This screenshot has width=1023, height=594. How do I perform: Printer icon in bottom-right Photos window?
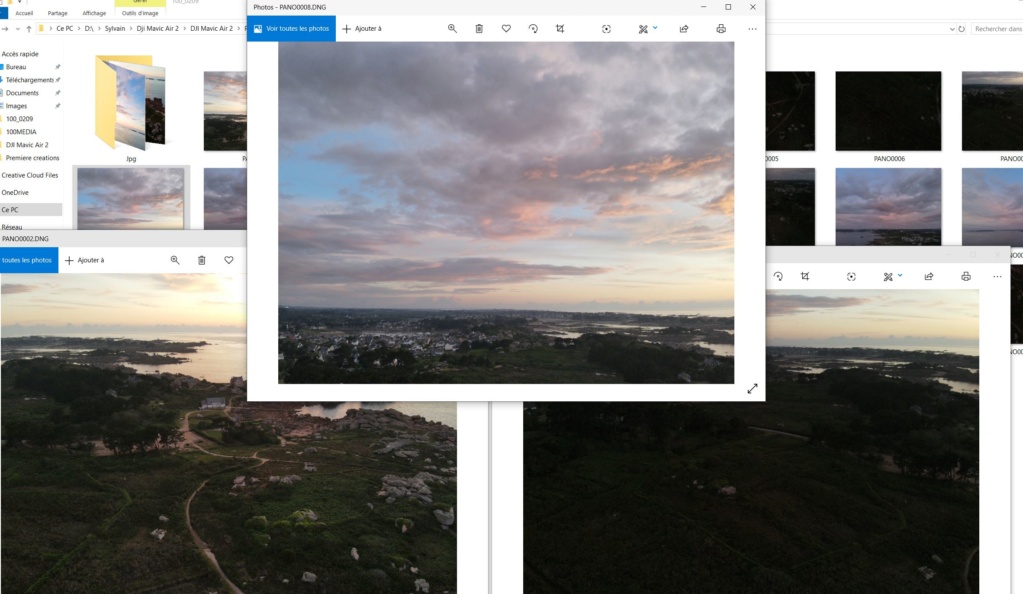pyautogui.click(x=966, y=277)
